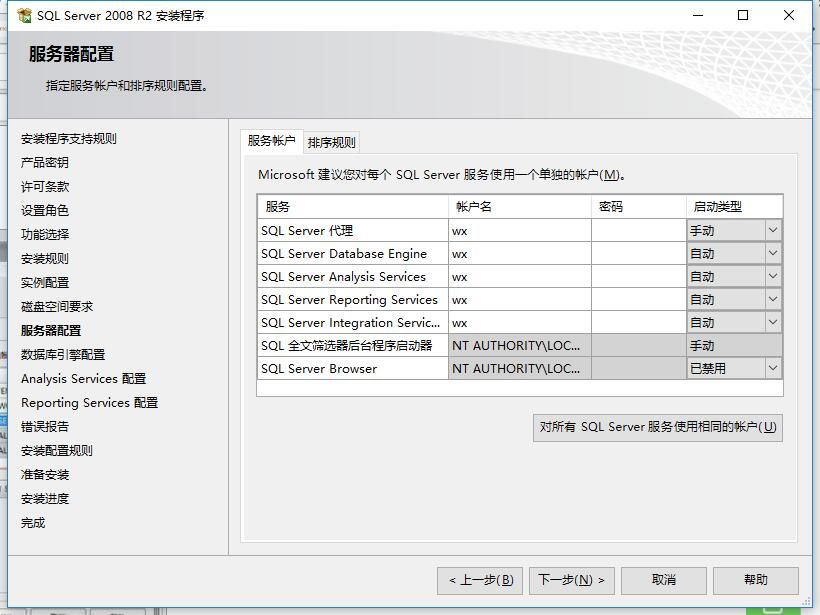Select 数据库引擎配置 step in sidebar

[x=63, y=355]
